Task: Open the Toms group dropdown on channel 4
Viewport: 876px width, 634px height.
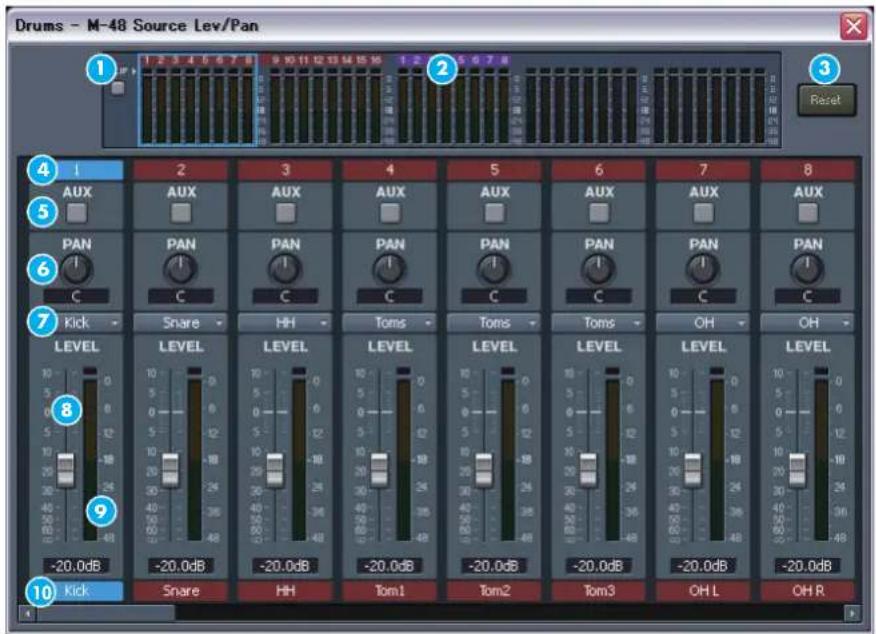Action: (390, 322)
